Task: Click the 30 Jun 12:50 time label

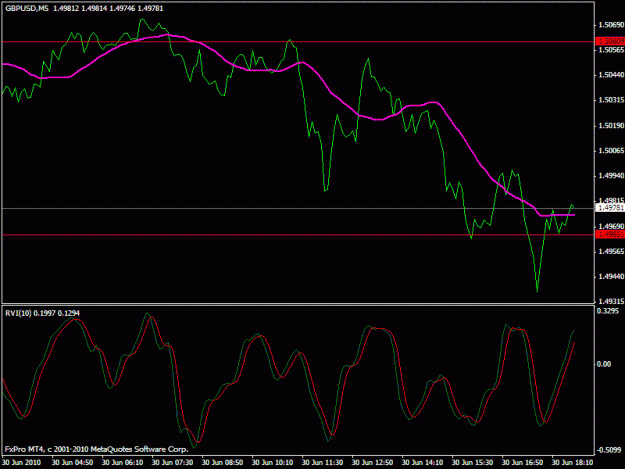Action: 372,463
